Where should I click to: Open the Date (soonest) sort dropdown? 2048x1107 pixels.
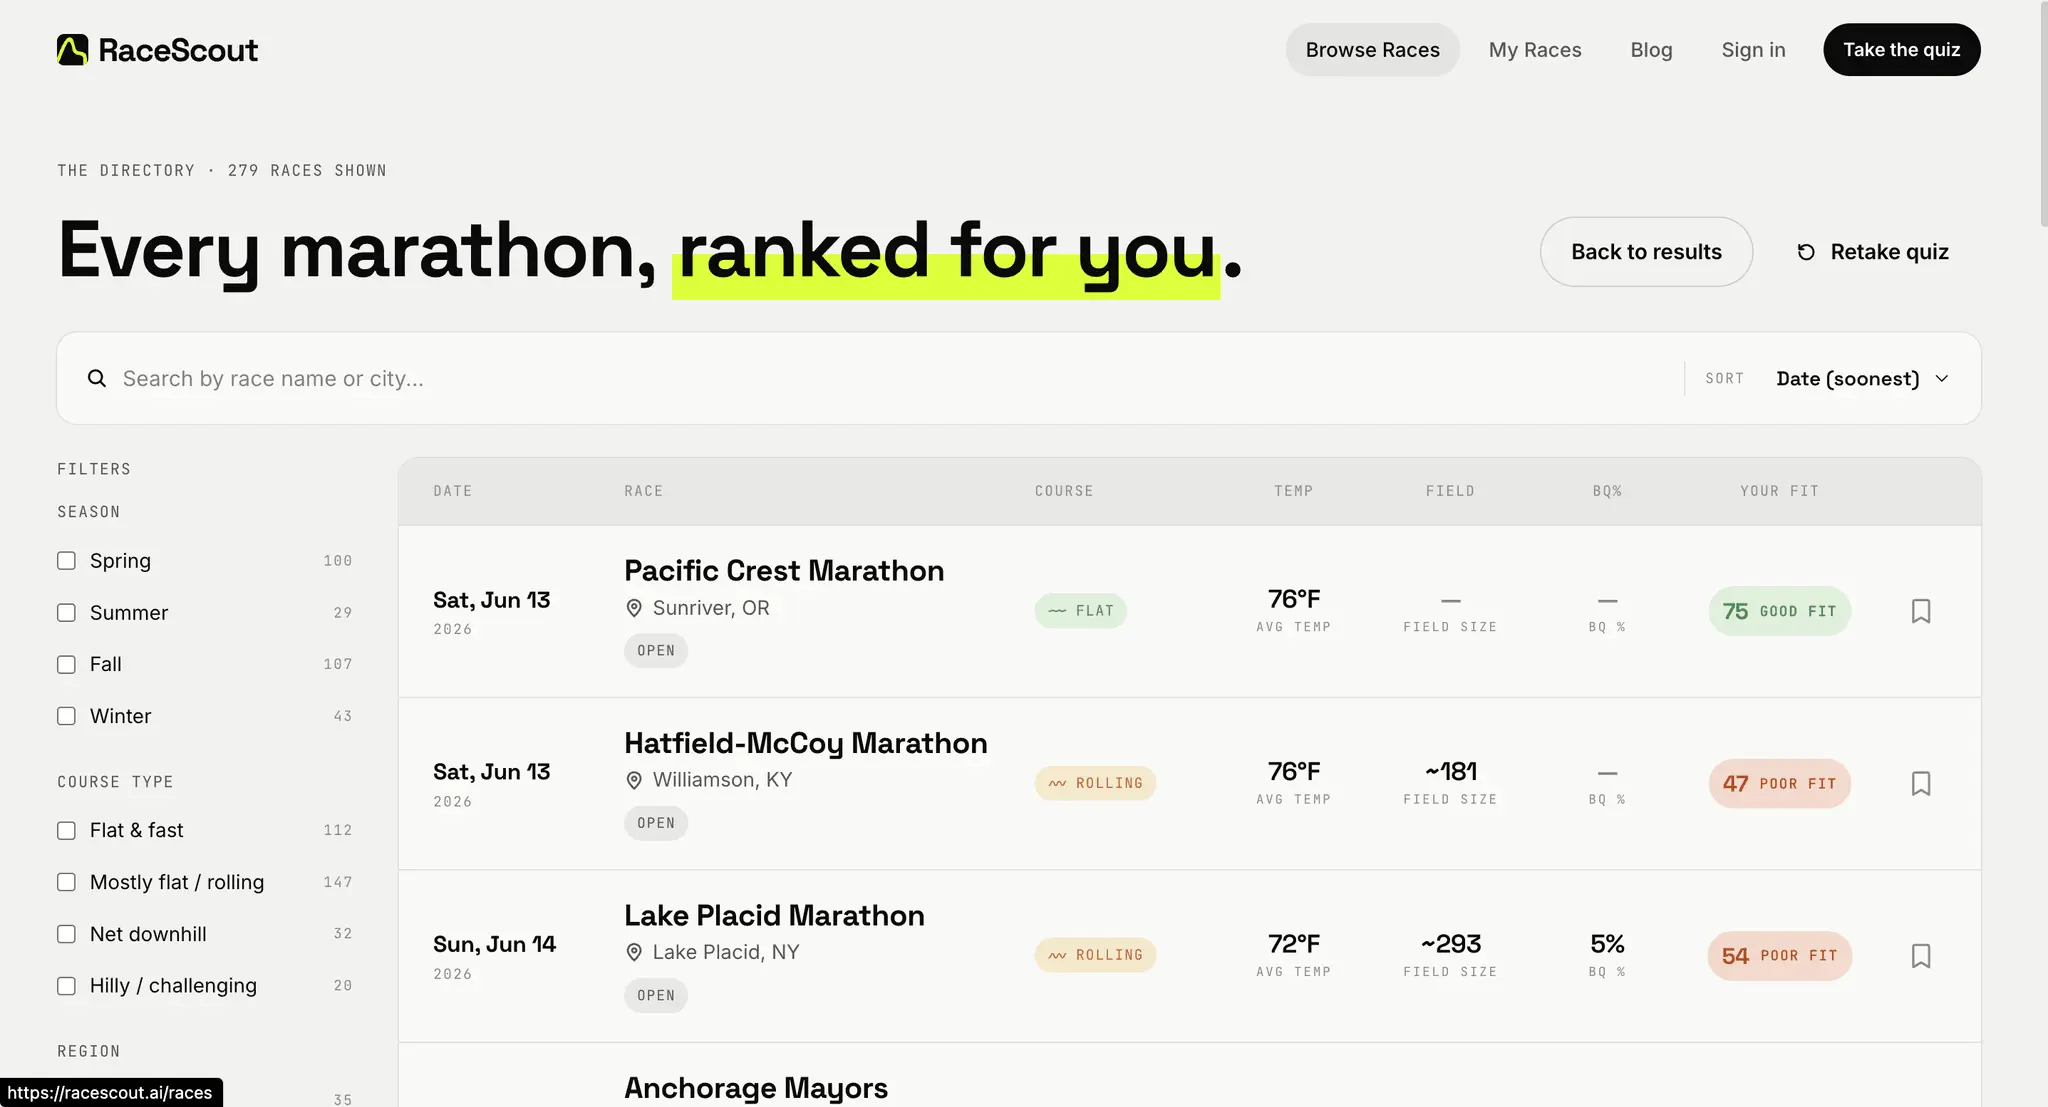click(1862, 378)
